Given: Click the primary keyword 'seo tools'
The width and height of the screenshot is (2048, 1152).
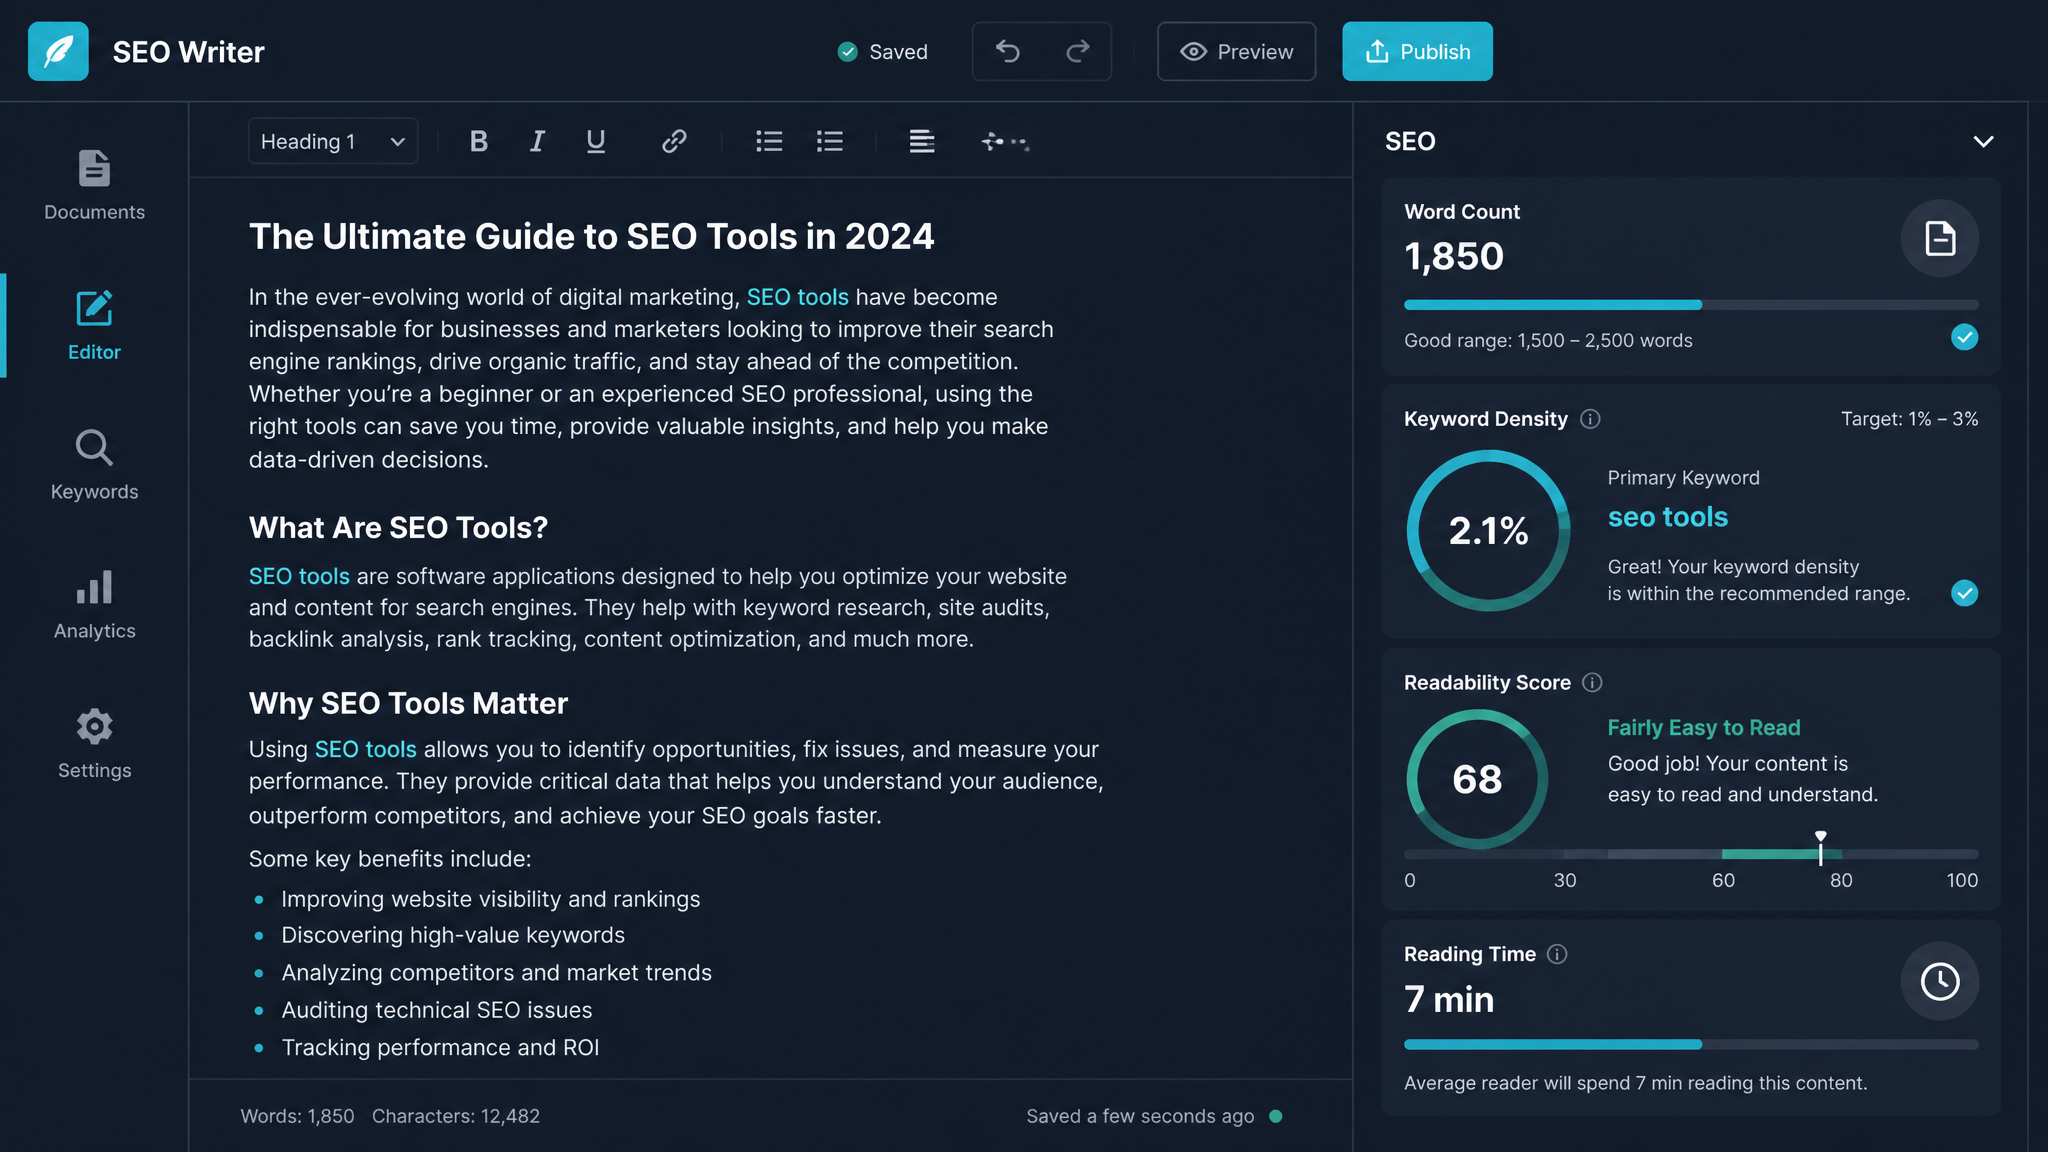Looking at the screenshot, I should pos(1667,517).
